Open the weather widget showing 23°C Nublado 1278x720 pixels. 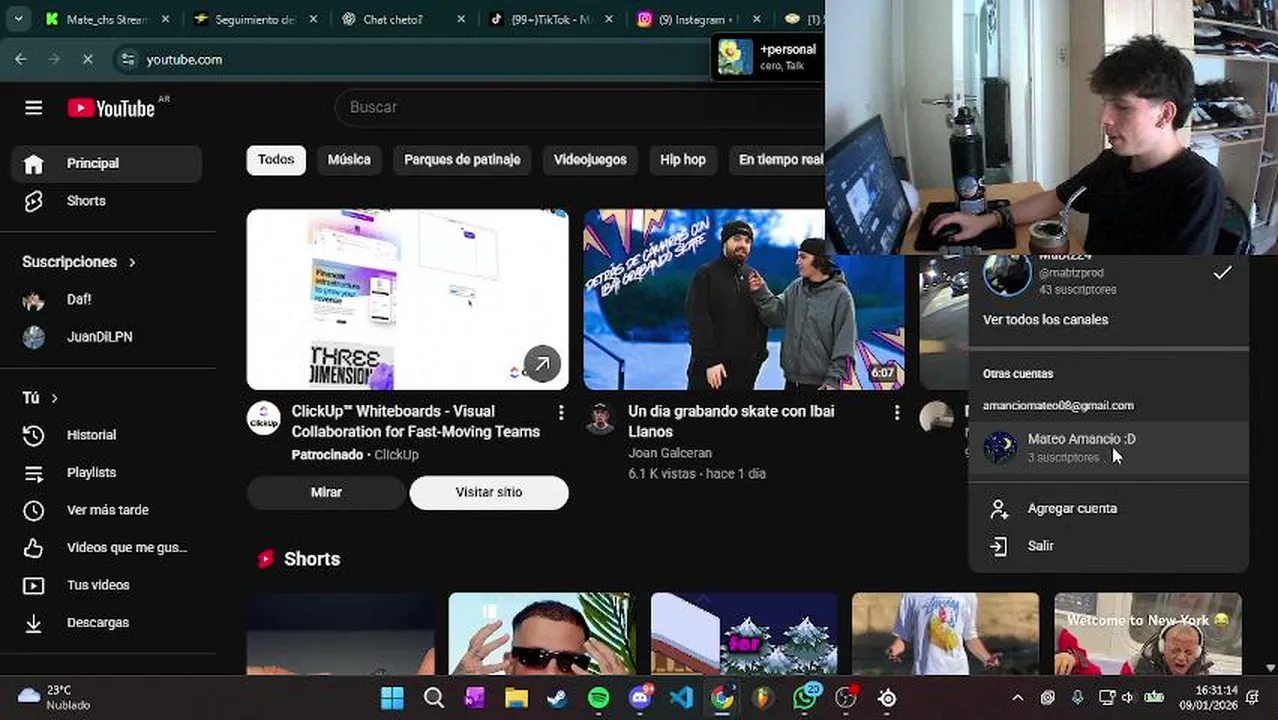click(x=55, y=698)
